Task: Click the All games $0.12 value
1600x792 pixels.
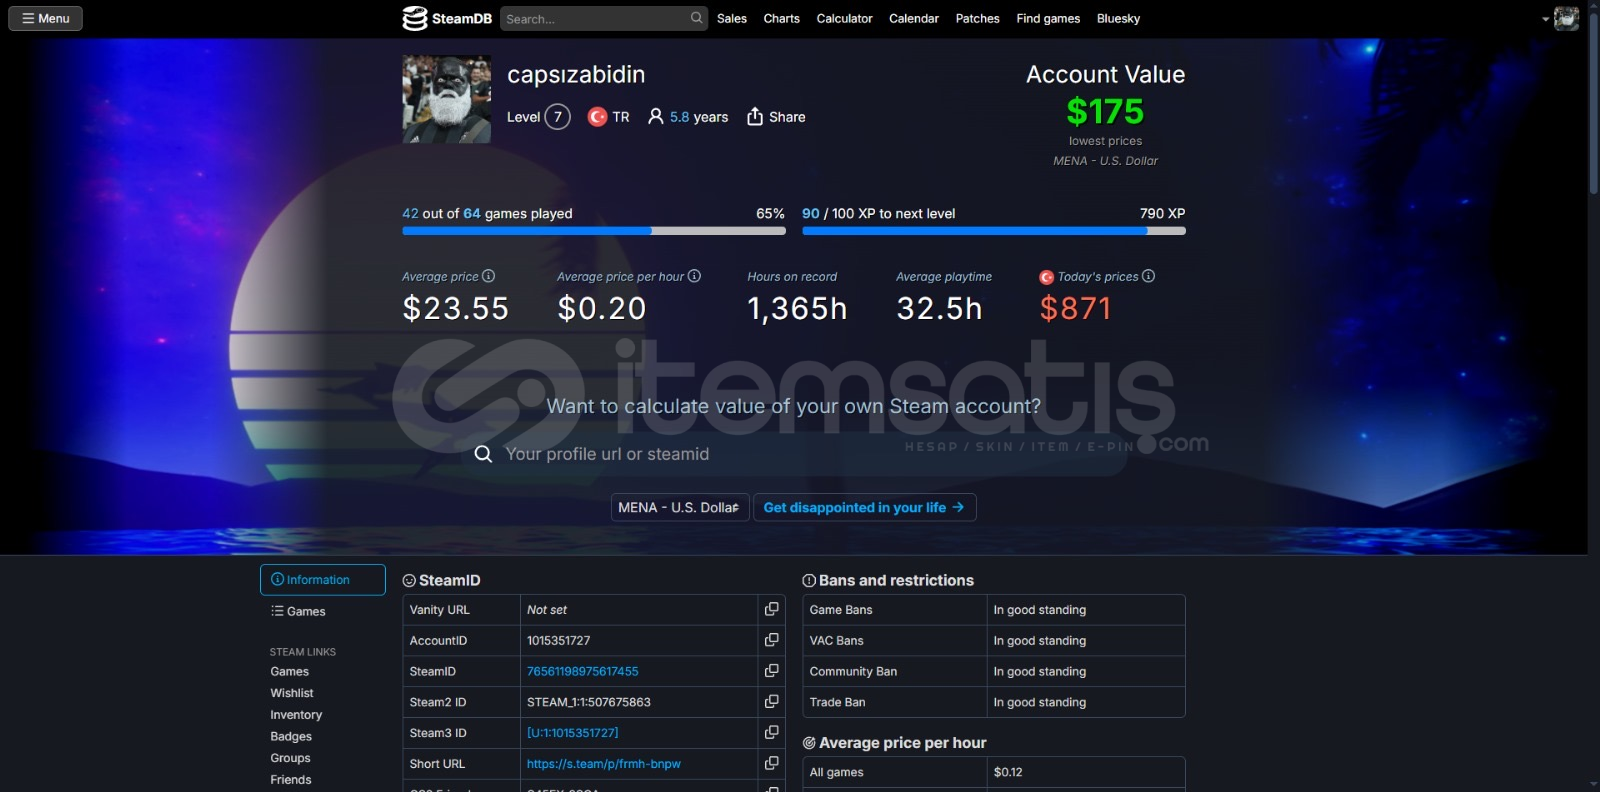Action: [1008, 772]
